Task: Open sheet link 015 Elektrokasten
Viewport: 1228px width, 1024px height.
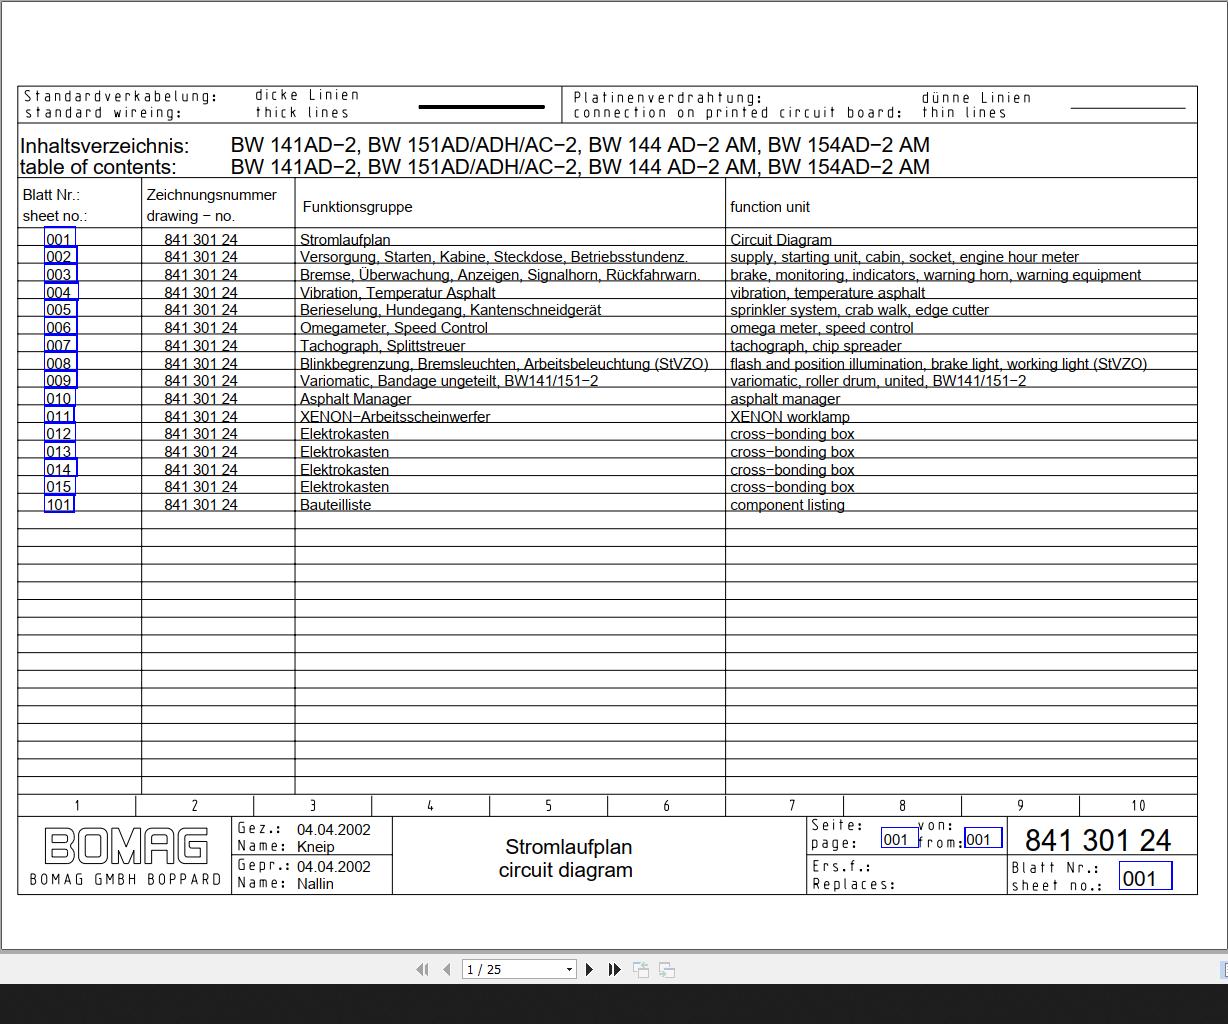Action: (59, 487)
